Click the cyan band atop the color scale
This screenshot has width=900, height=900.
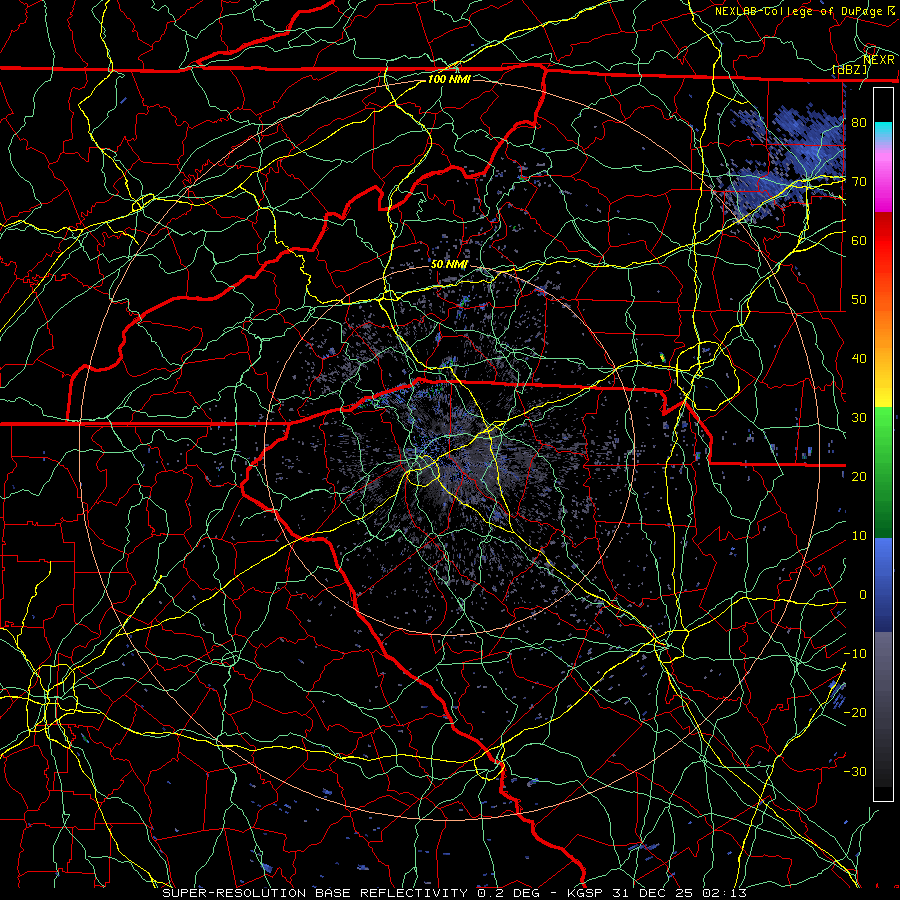883,129
